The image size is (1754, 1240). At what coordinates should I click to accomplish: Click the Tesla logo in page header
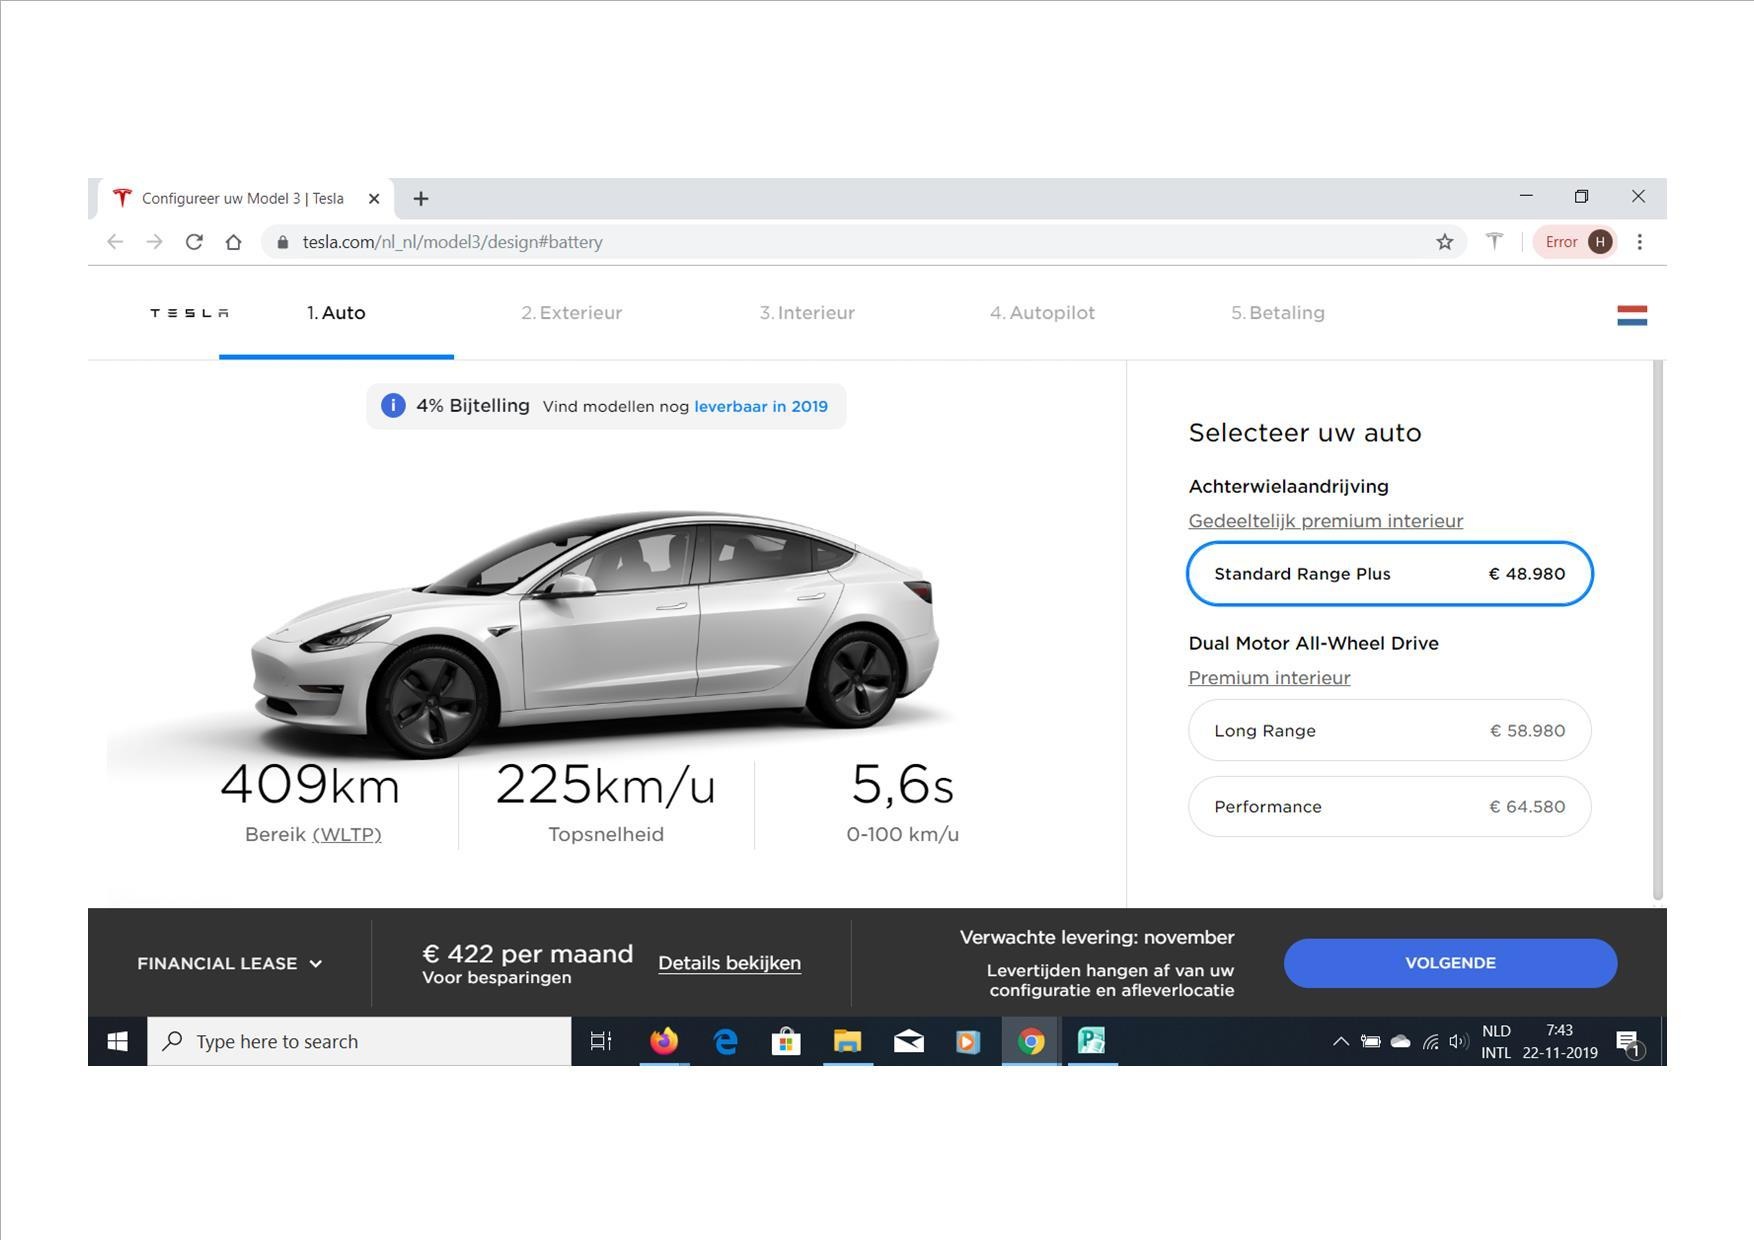click(189, 313)
